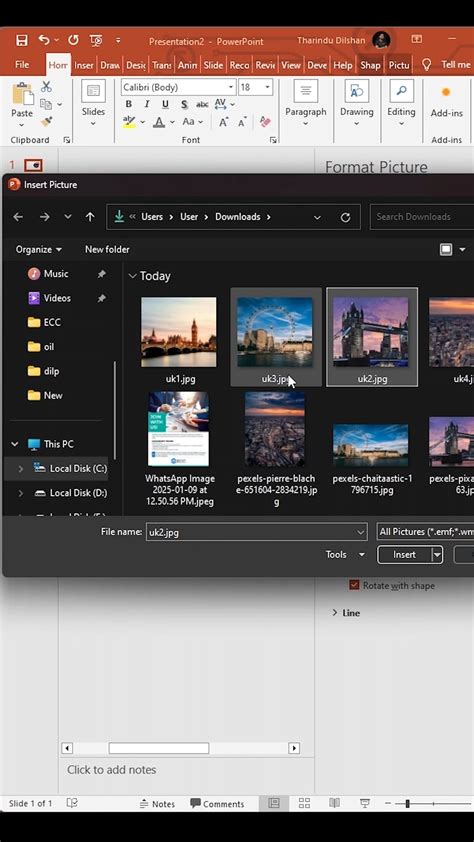The image size is (474, 842).
Task: Click the Paste clipboard icon
Action: pos(22,94)
